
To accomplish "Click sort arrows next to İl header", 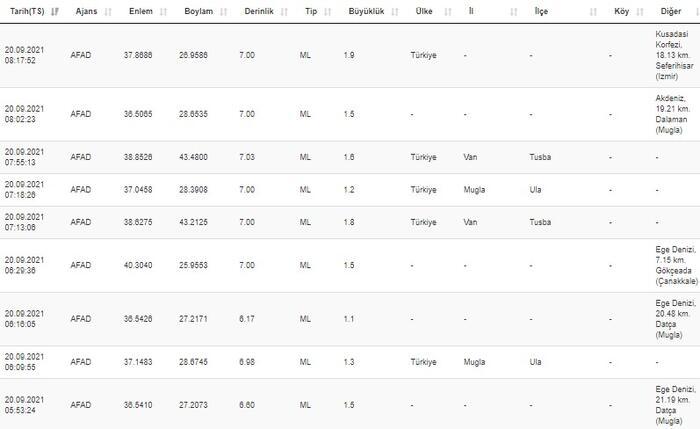I will pos(514,12).
